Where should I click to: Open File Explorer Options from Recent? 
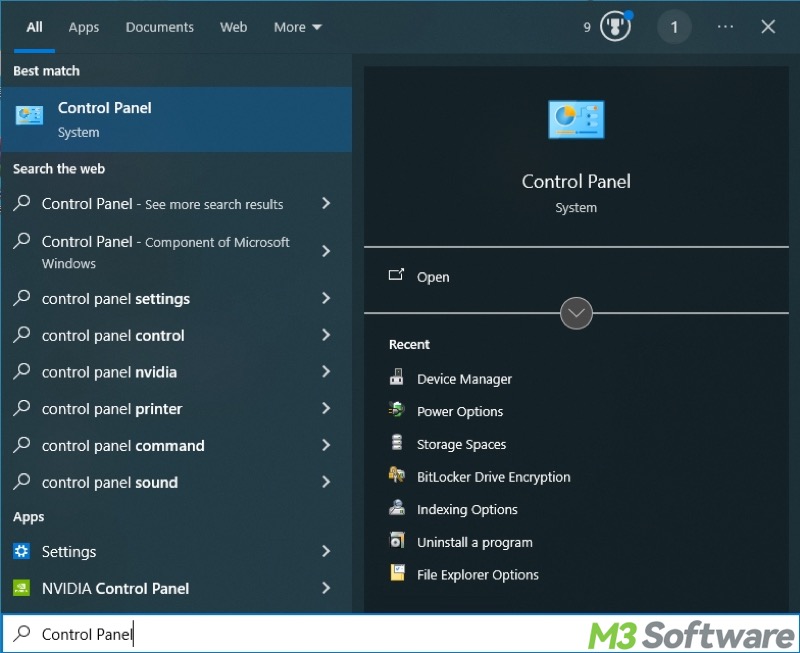point(477,575)
